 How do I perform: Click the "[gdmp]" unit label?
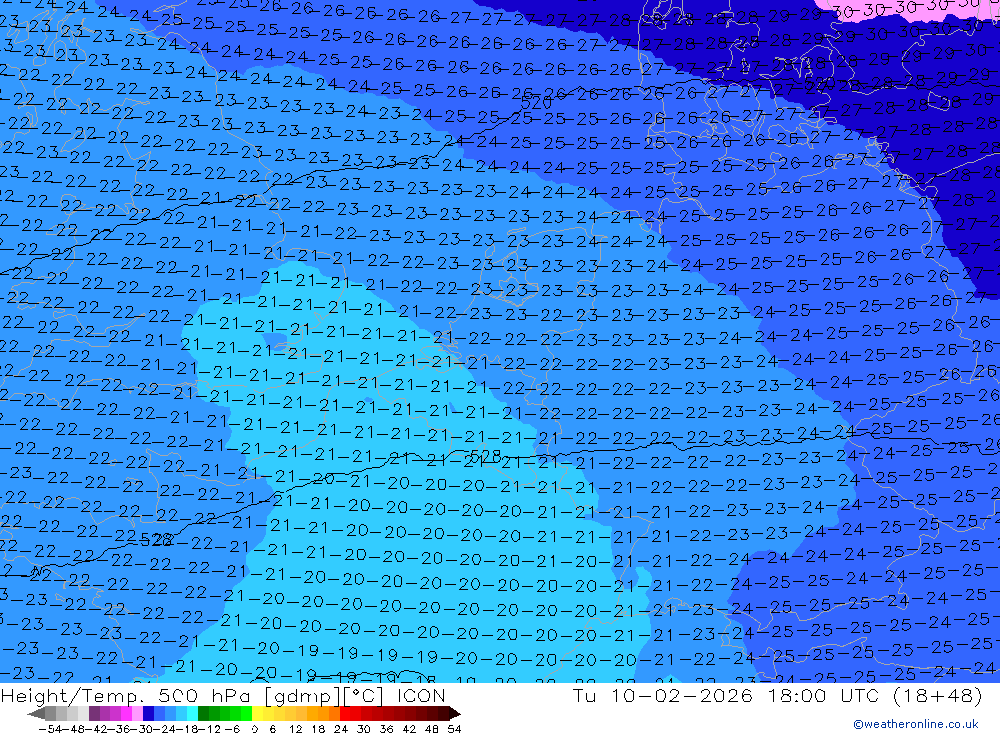click(x=302, y=696)
